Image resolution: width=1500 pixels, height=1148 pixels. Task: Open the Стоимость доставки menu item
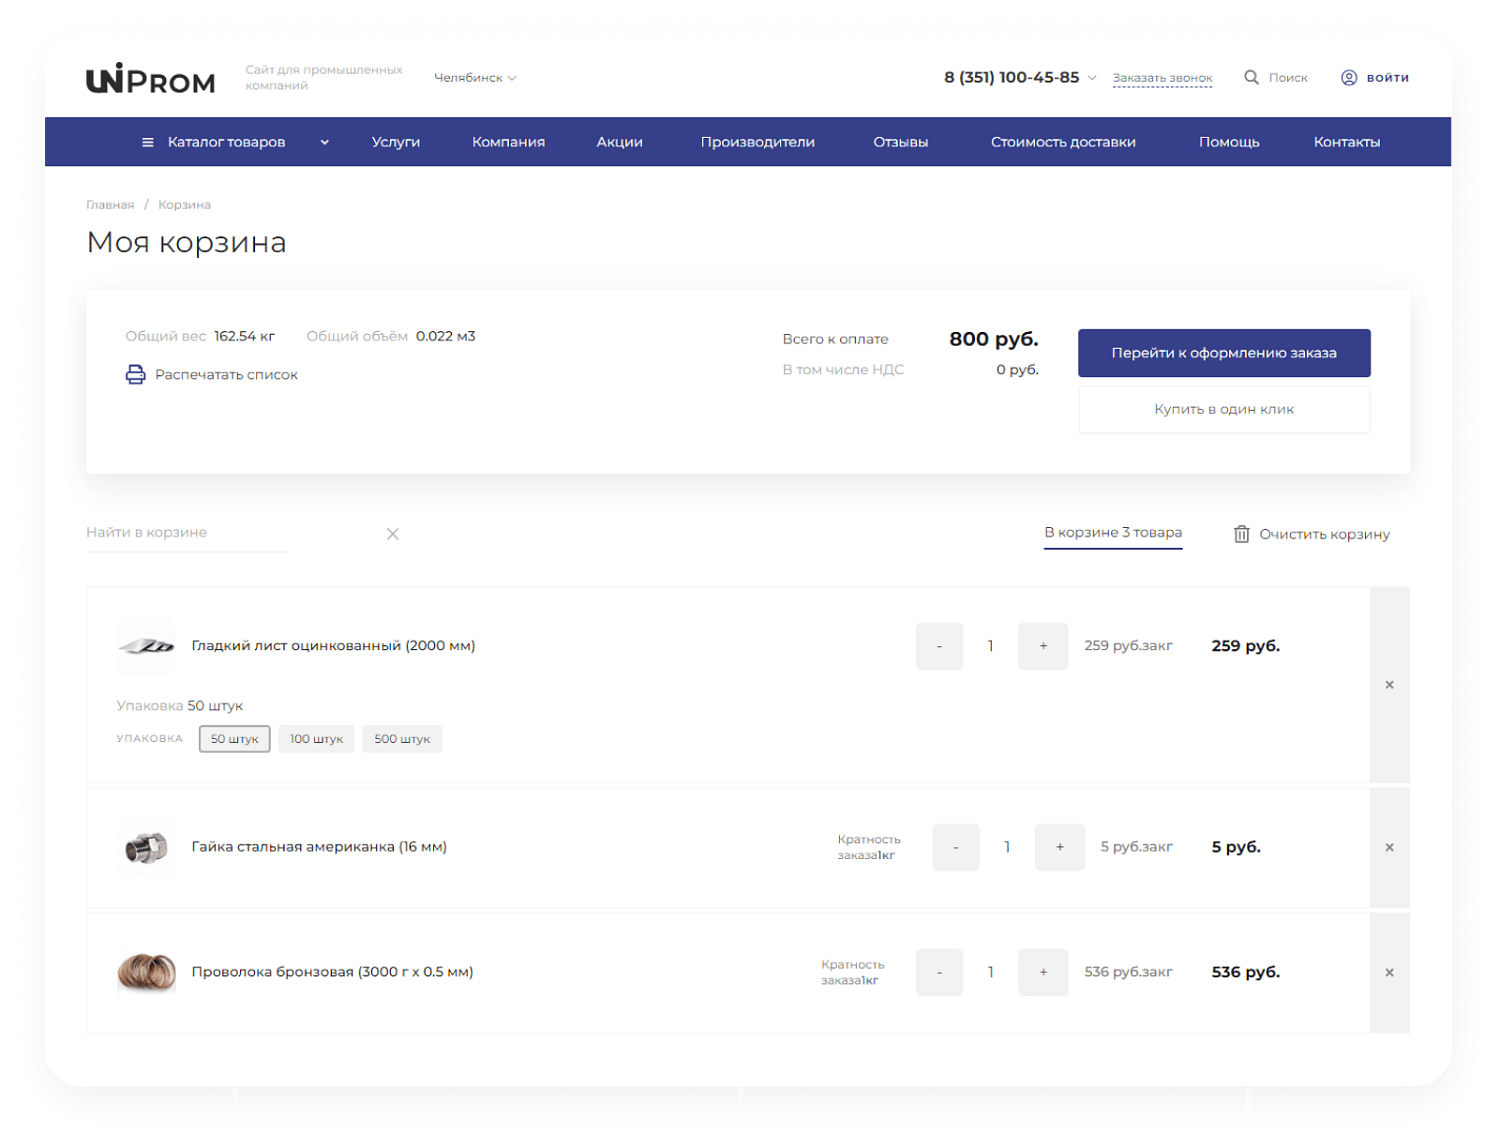click(1063, 141)
